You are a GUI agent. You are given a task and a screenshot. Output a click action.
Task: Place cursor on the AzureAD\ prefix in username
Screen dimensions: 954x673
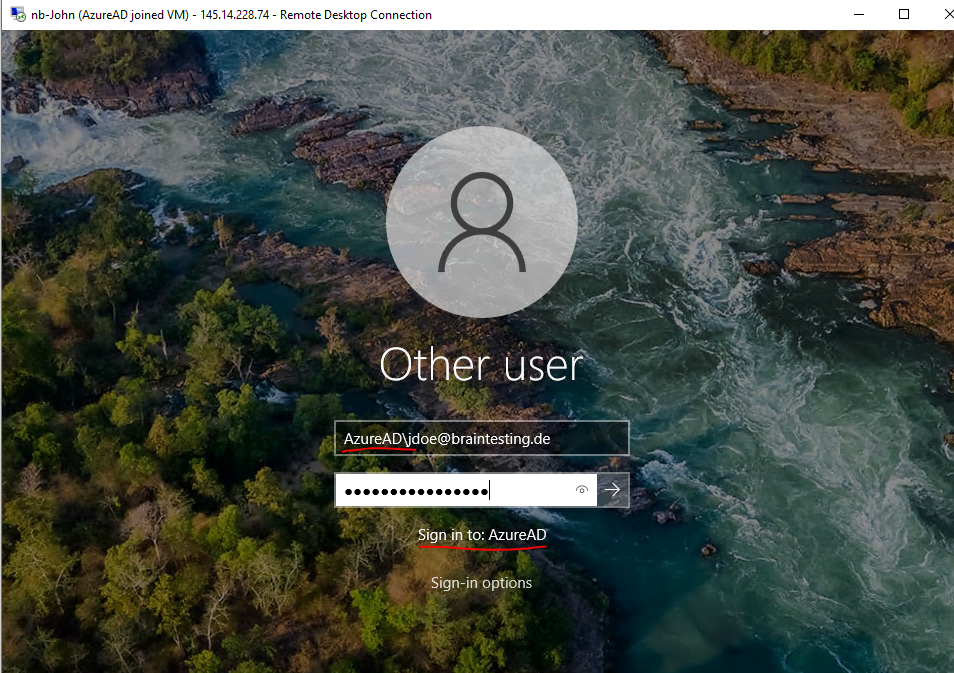point(375,439)
